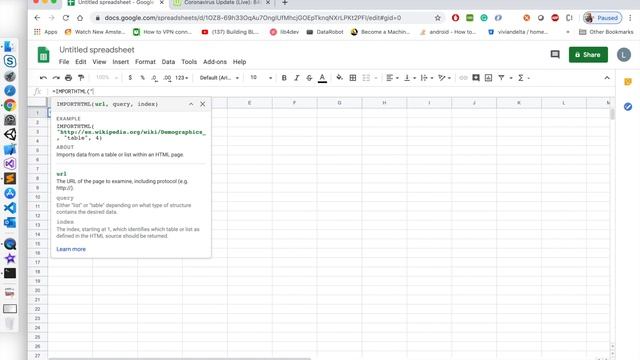640x360 pixels.
Task: Toggle italic formatting
Action: 297,78
